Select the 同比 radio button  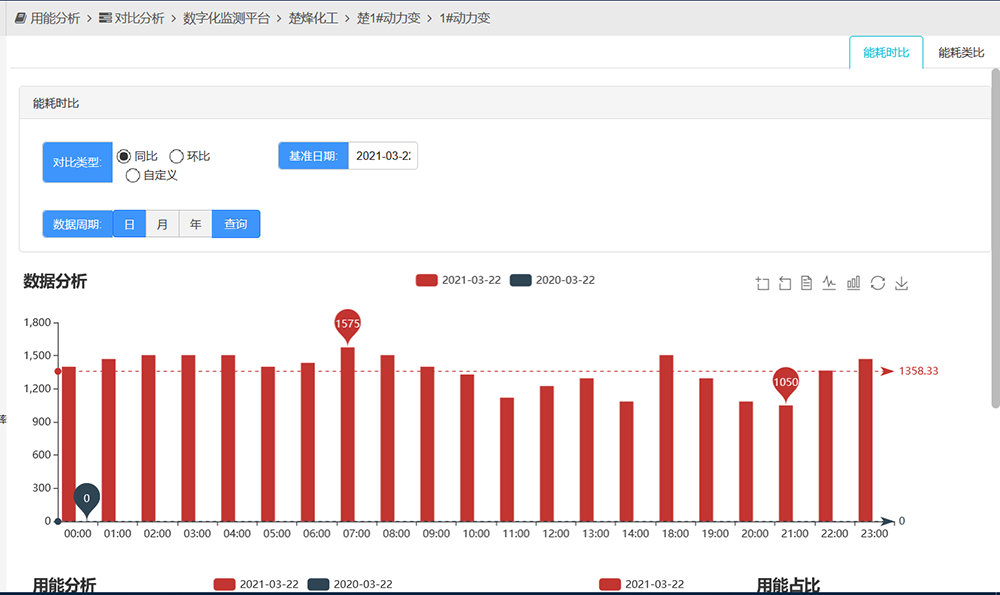tap(124, 156)
